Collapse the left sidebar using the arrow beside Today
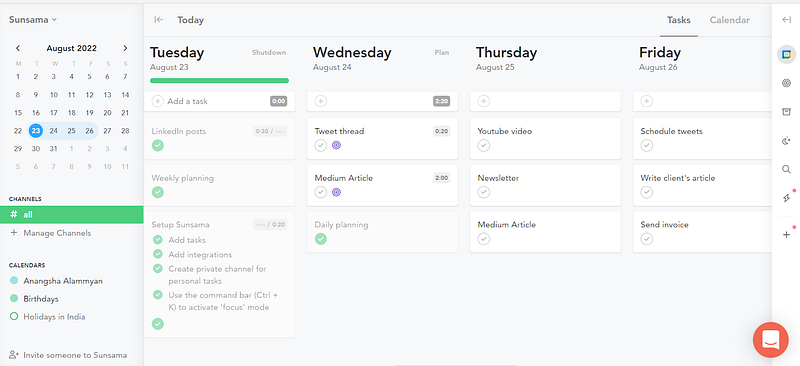Viewport: 800px width, 366px height. (x=159, y=20)
